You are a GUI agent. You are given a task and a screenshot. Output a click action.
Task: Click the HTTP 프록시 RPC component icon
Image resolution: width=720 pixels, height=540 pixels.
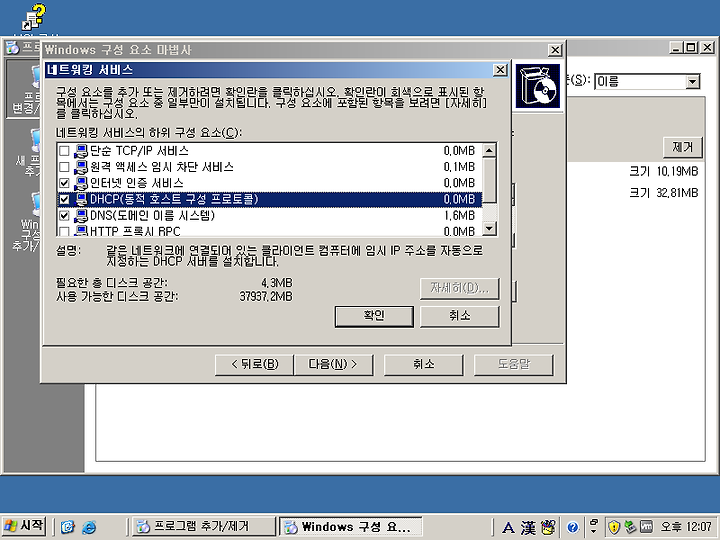click(81, 231)
